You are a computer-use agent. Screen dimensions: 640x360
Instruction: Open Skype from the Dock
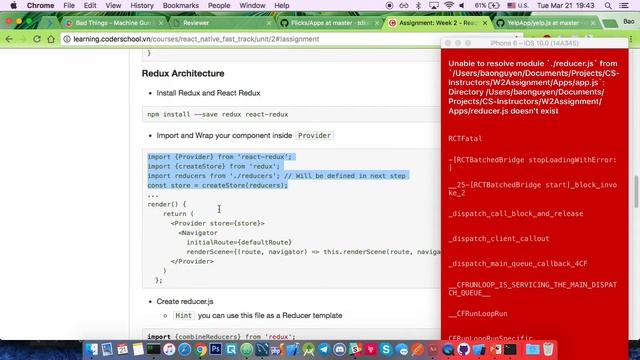pos(386,349)
